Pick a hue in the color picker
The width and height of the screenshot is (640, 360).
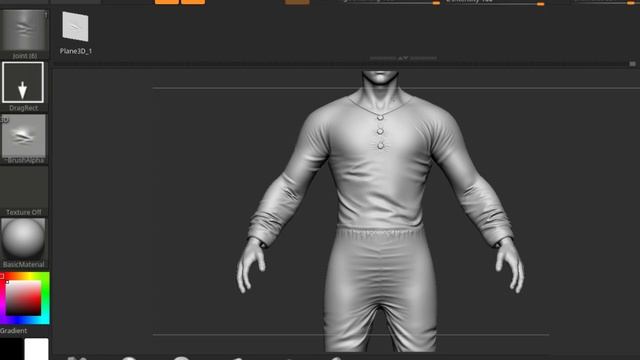coord(24,298)
